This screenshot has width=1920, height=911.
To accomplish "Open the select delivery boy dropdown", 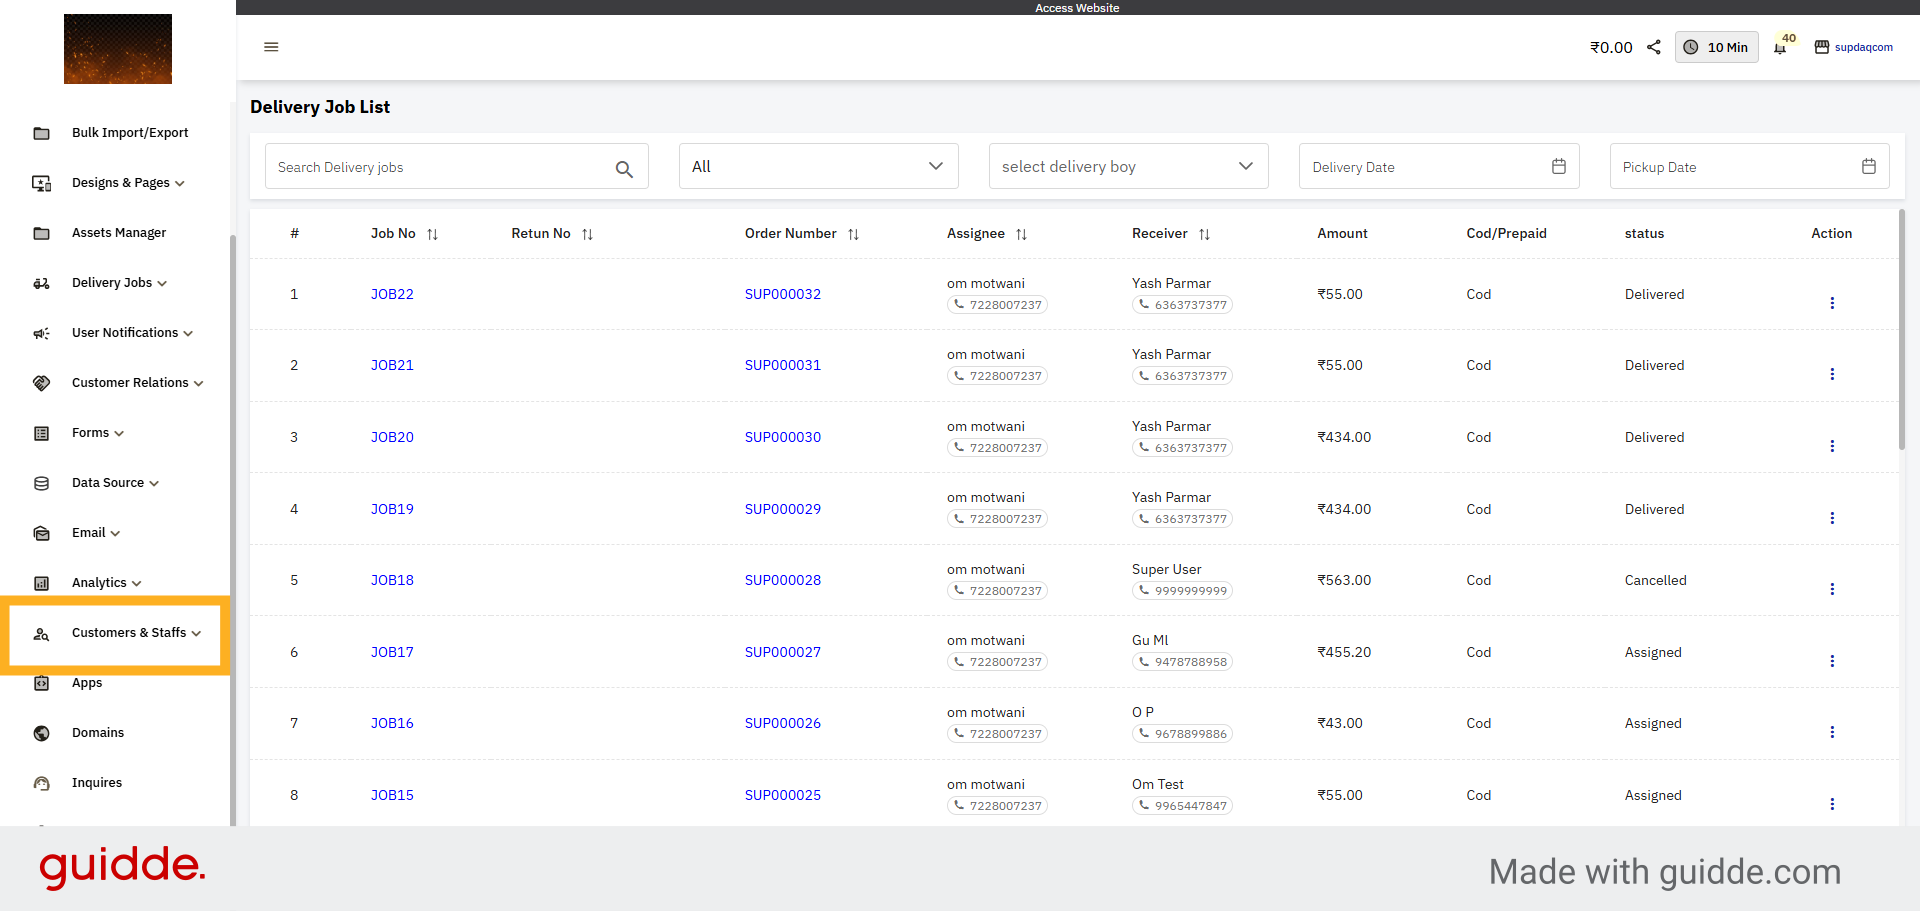I will point(1128,167).
